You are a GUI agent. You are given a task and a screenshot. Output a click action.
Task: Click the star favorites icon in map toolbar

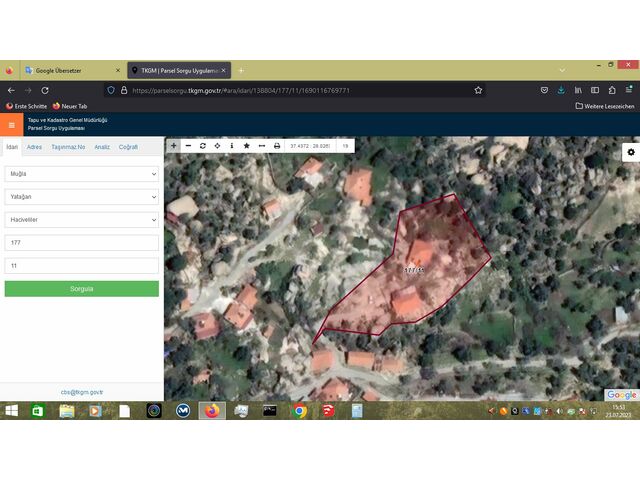tap(246, 146)
